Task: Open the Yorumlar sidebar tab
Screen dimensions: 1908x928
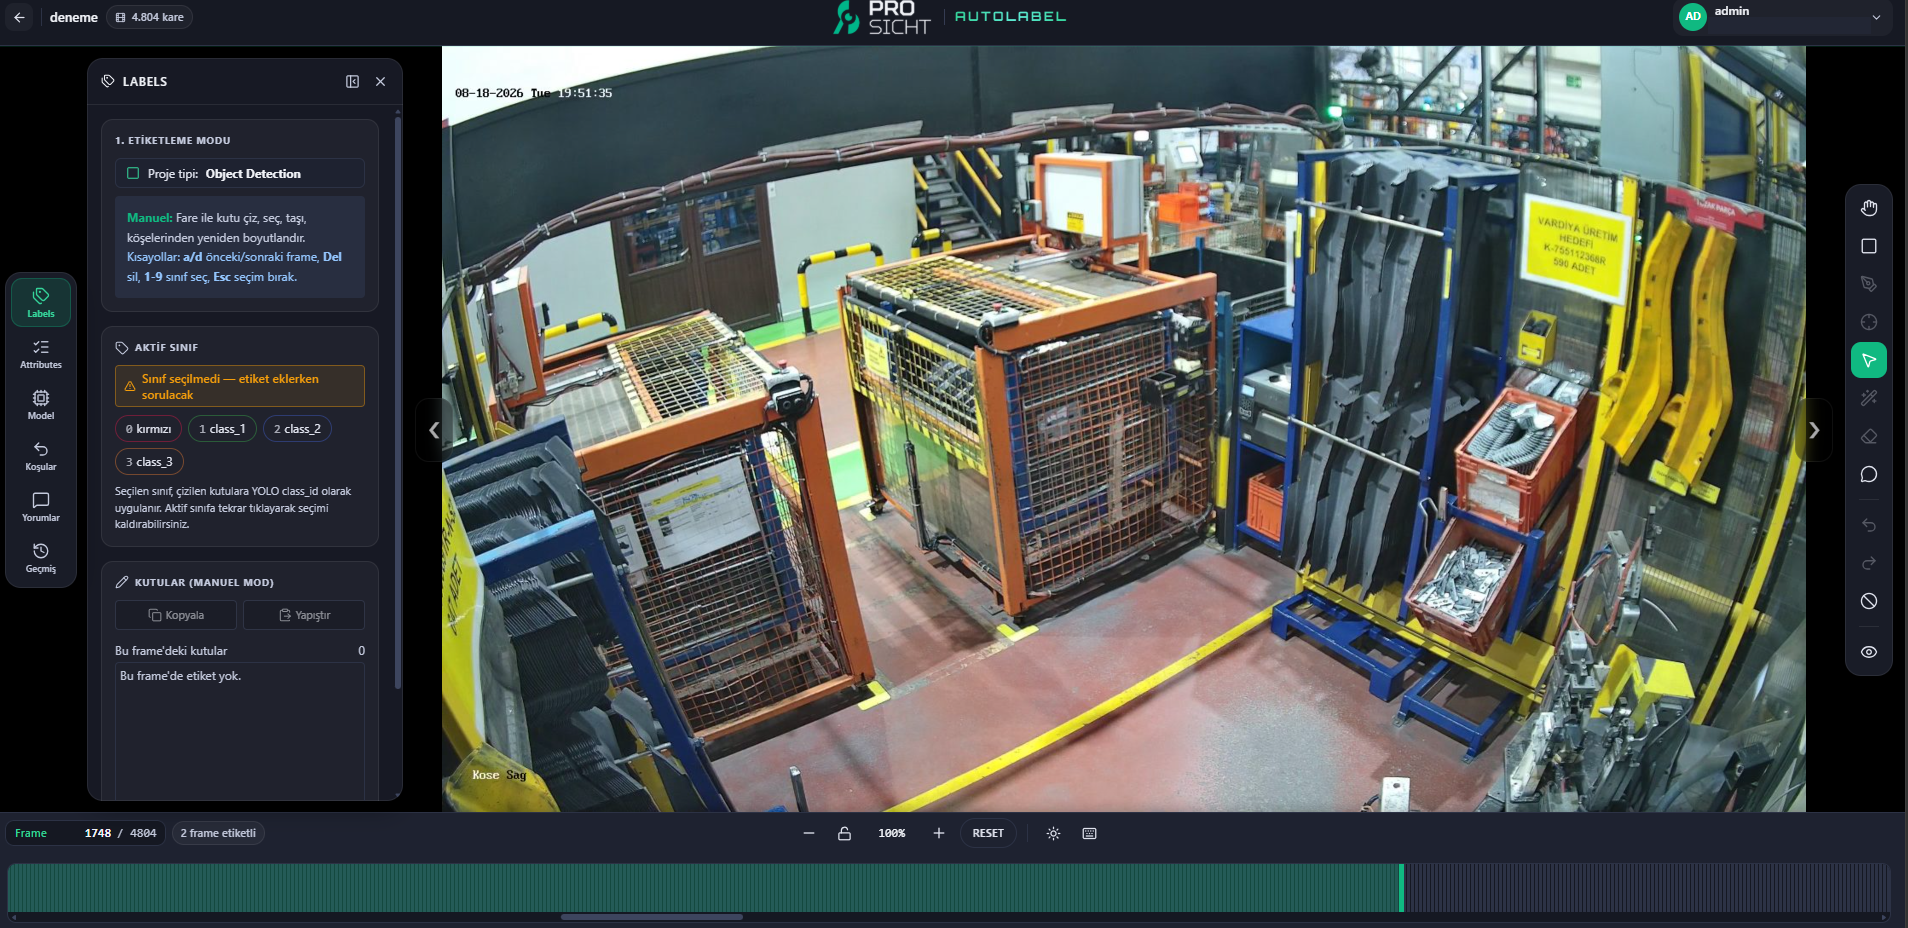Action: [x=41, y=507]
